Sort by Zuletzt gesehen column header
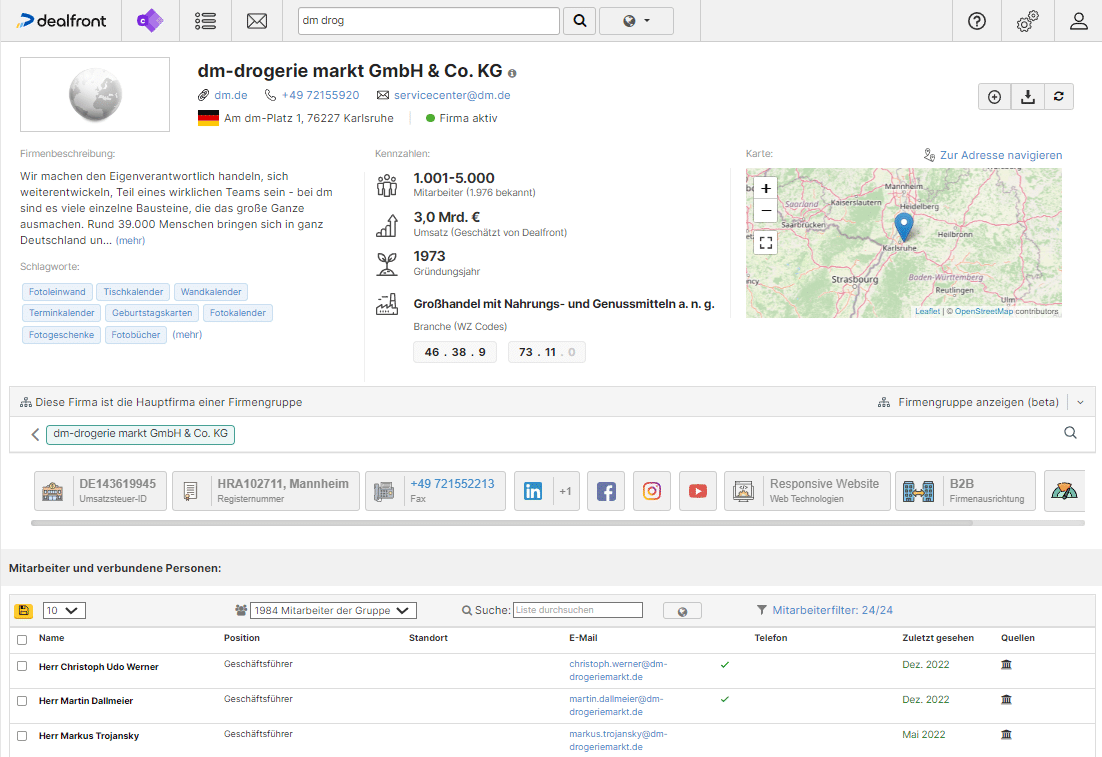The width and height of the screenshot is (1102, 757). click(x=938, y=638)
